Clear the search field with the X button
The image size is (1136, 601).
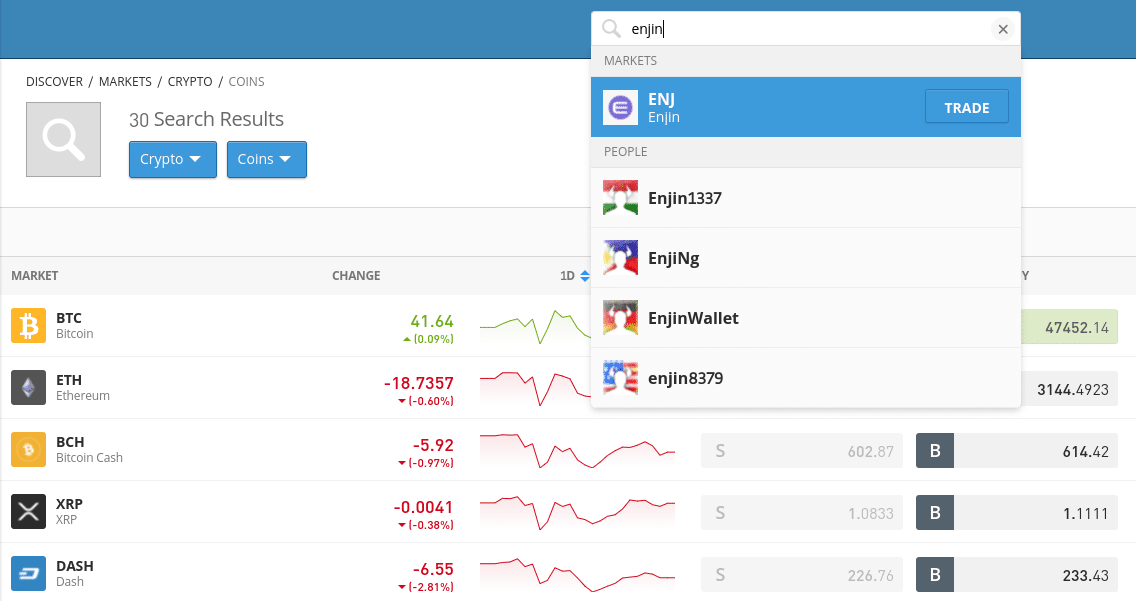1003,29
